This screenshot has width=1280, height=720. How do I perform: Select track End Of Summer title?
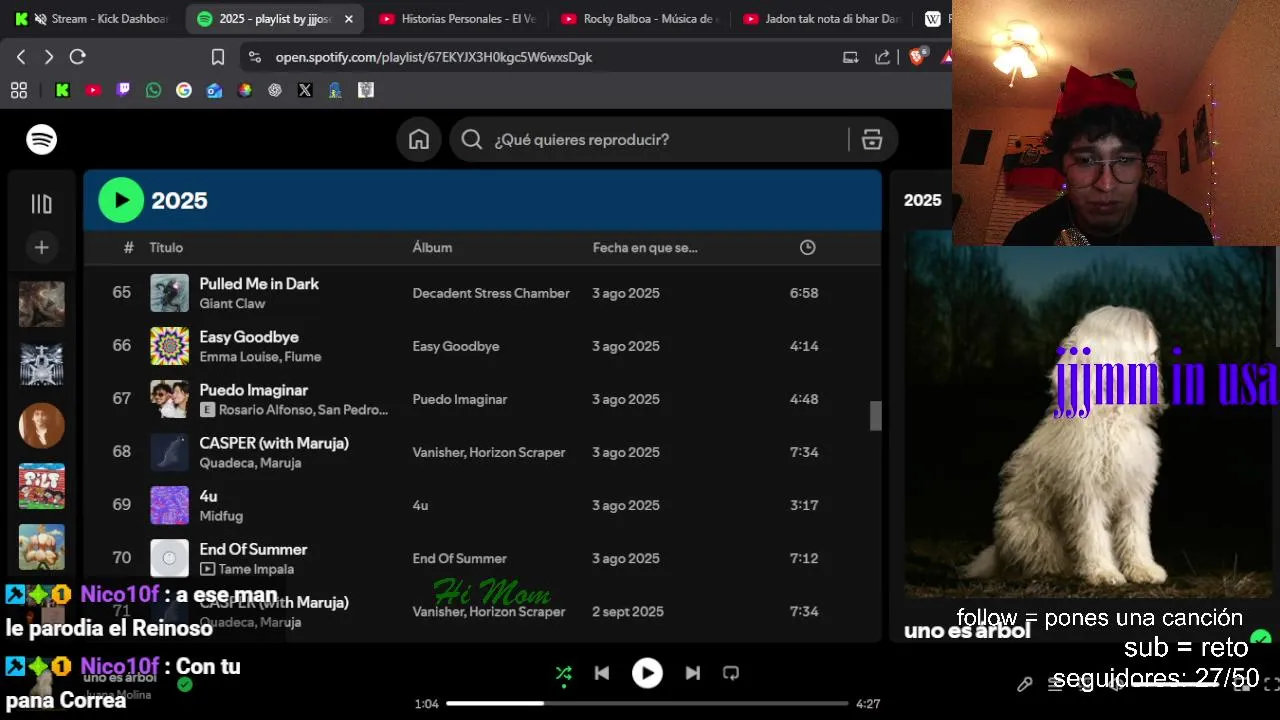coord(253,549)
